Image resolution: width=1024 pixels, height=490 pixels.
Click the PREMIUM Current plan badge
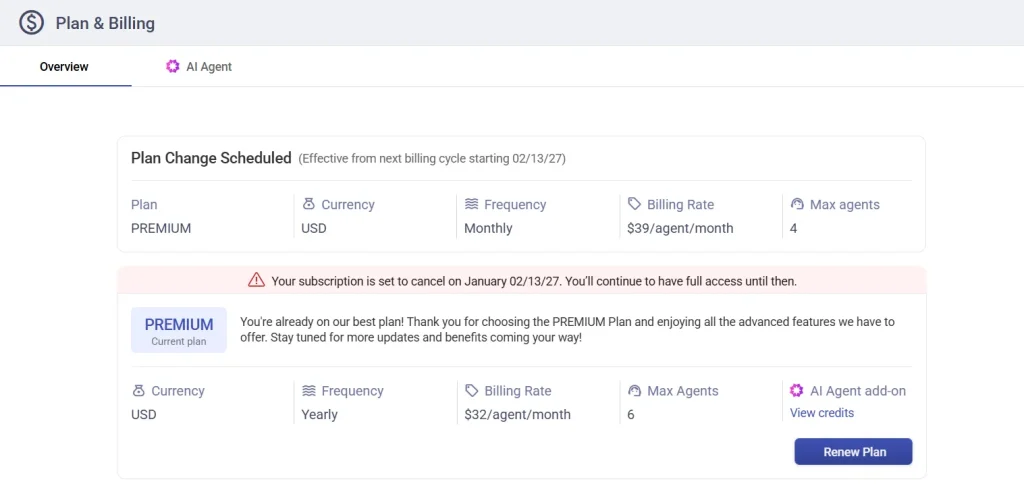179,330
